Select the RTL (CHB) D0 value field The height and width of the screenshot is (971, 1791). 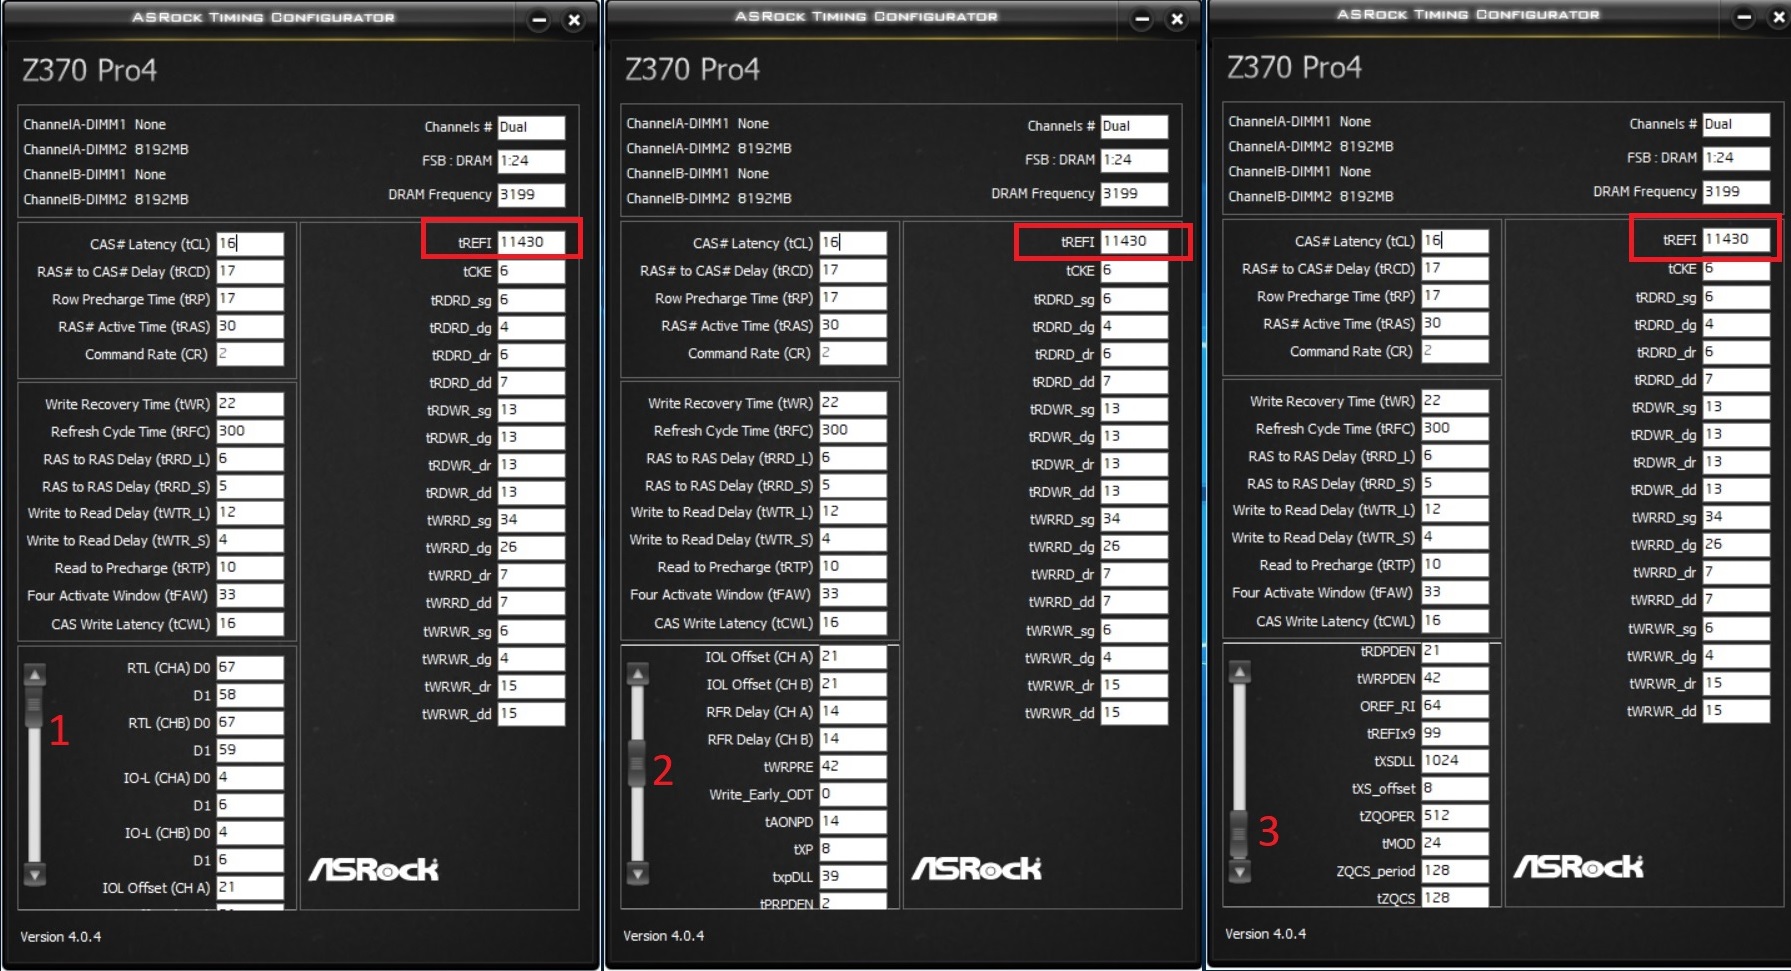click(x=250, y=722)
